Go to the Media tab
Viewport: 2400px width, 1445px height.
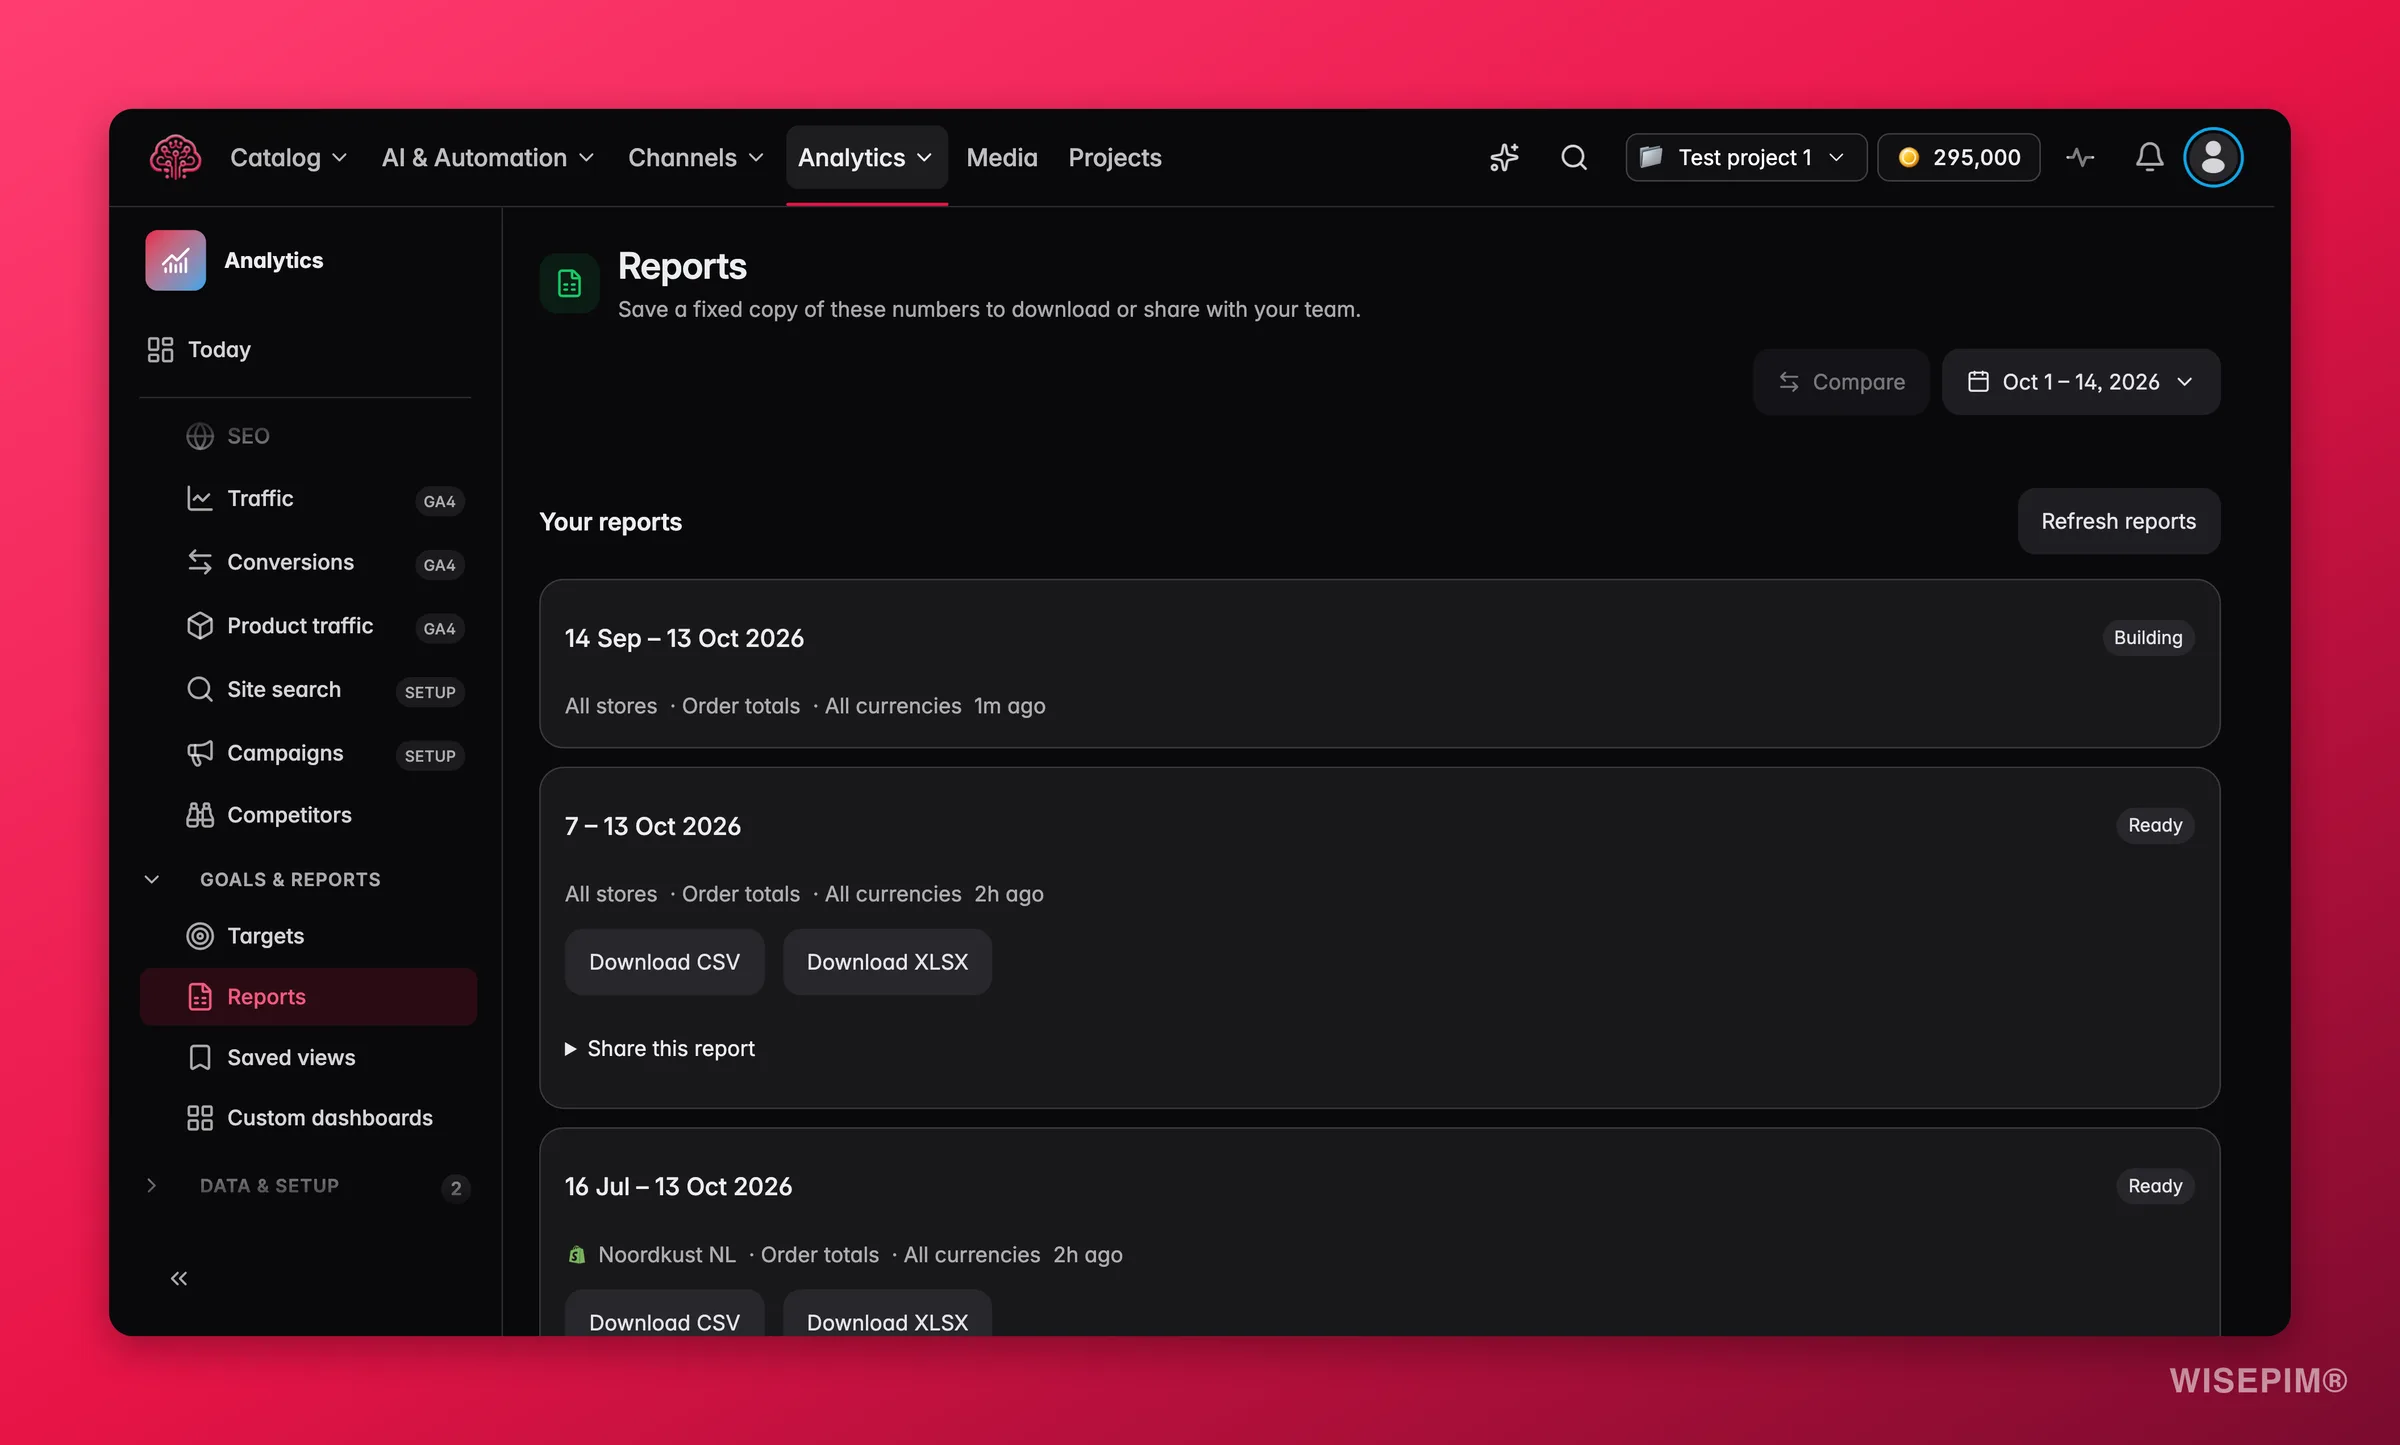tap(1002, 157)
